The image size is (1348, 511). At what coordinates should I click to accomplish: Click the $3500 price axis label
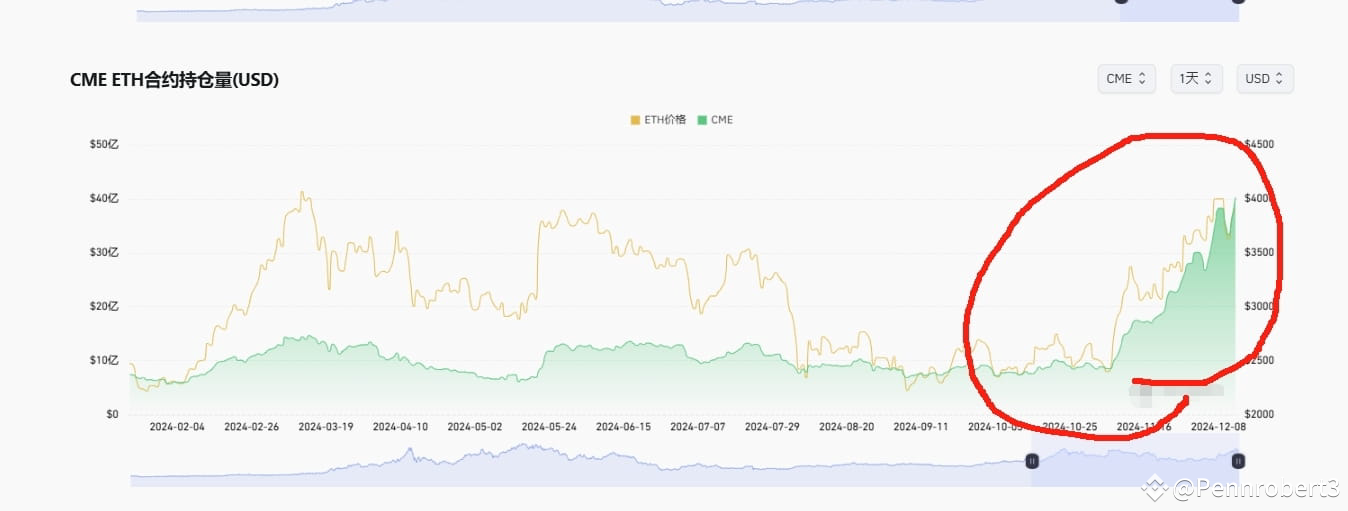tap(1259, 252)
